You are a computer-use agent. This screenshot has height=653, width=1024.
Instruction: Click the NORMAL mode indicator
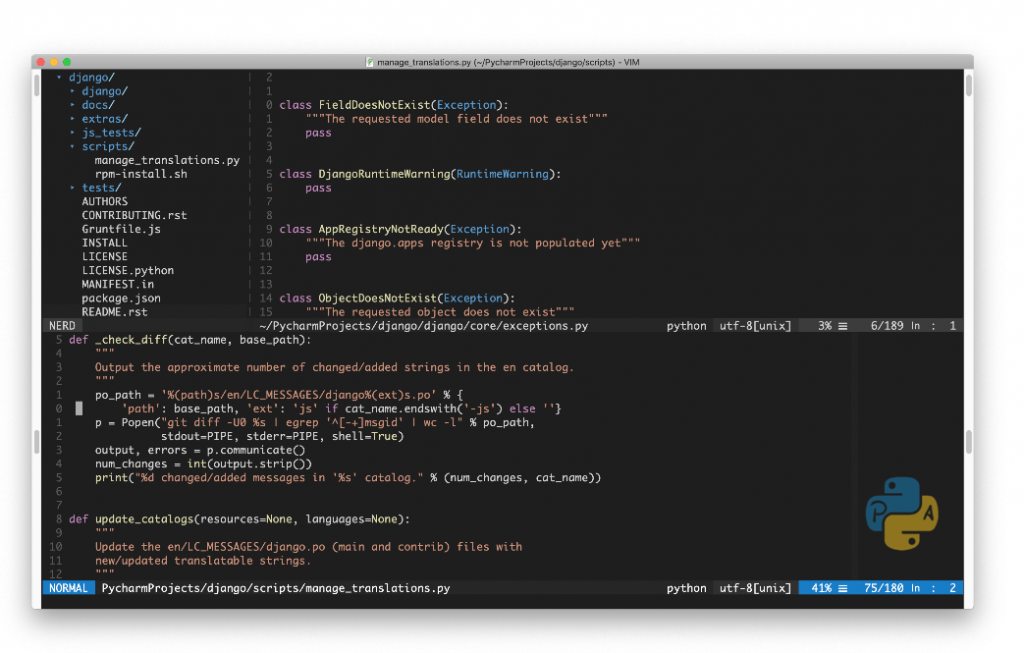coord(68,588)
